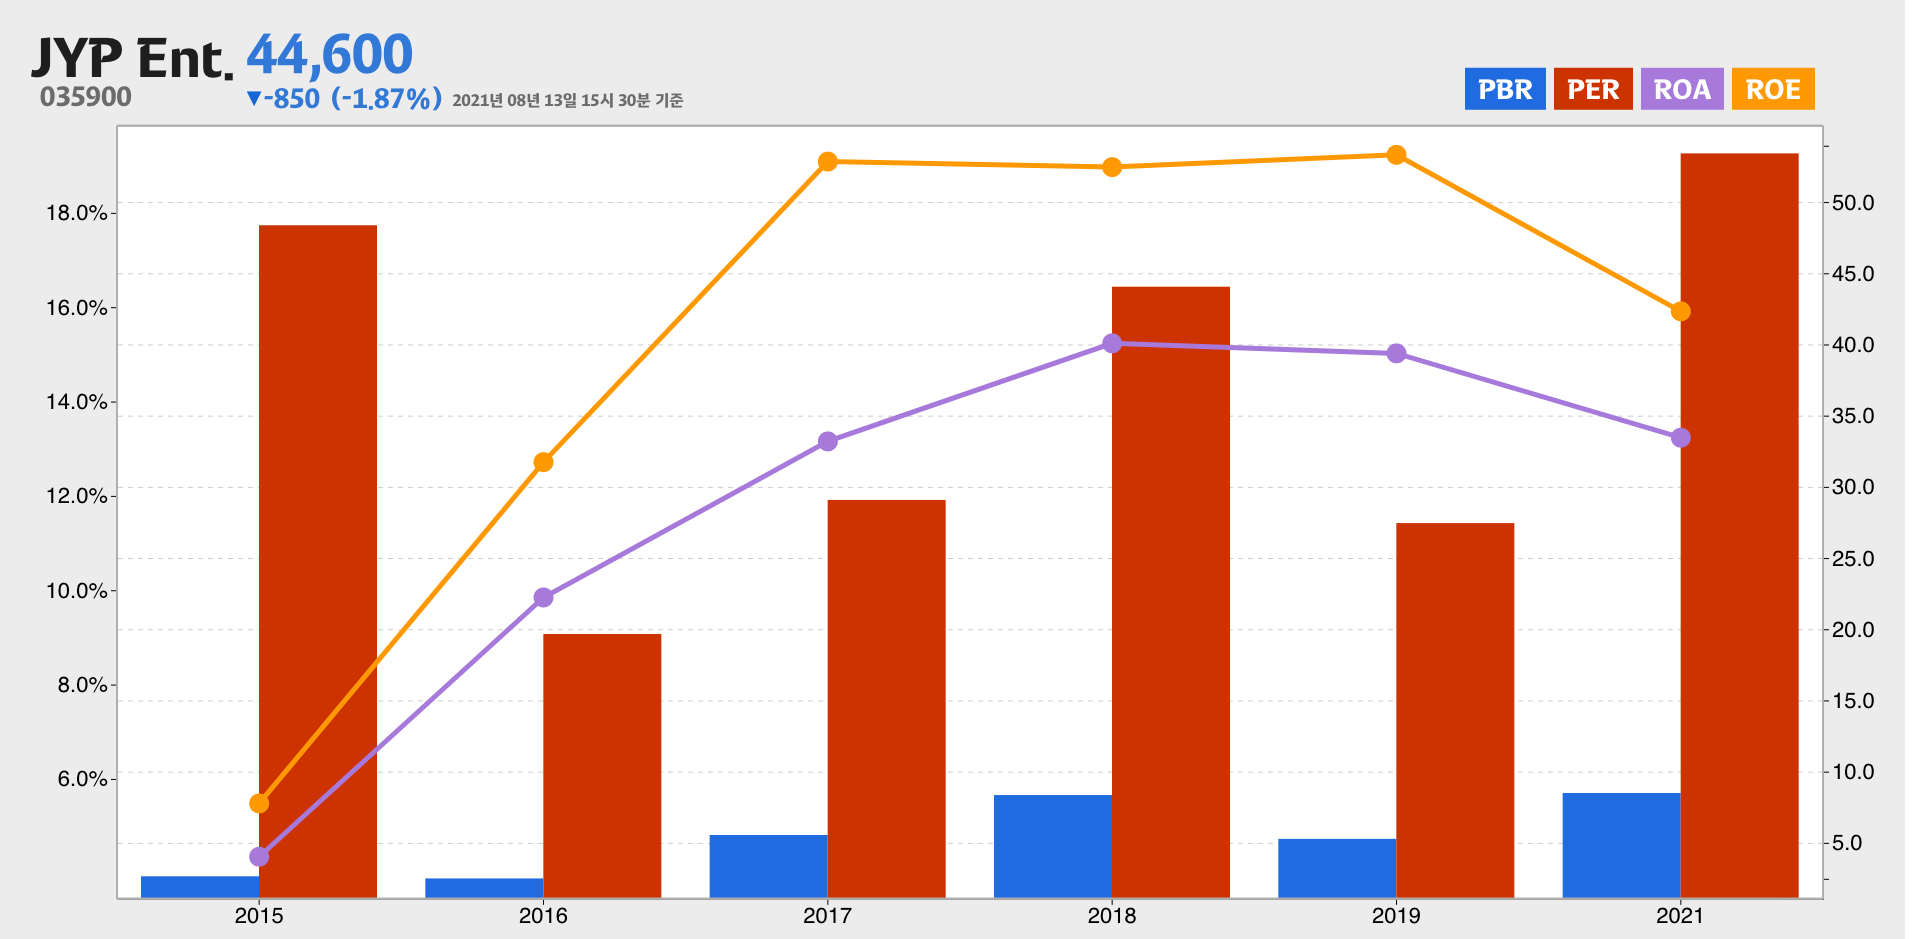Click the 2021 orange ROE data point
This screenshot has height=939, width=1920.
tap(1681, 312)
